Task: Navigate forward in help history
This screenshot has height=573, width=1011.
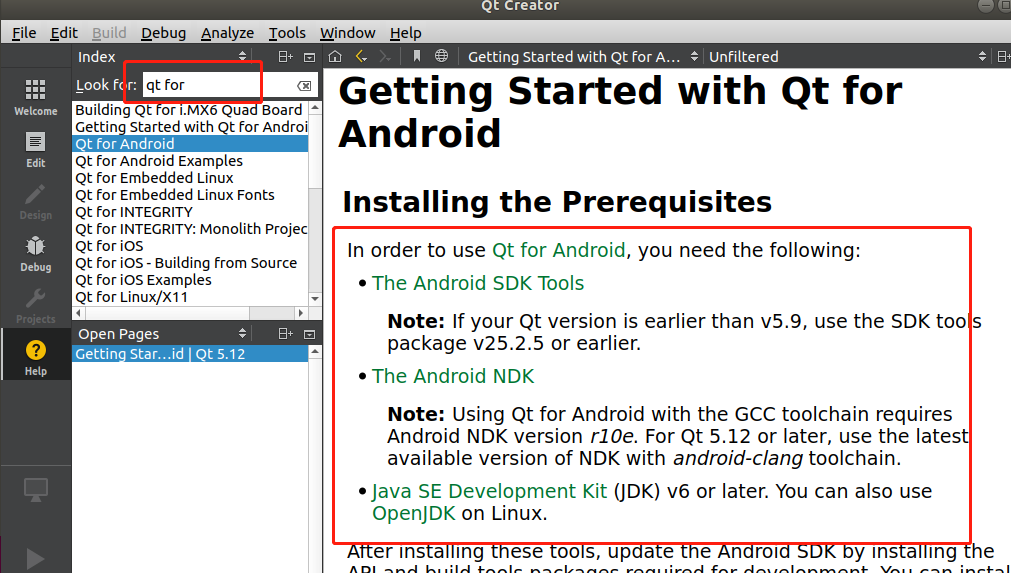Action: tap(386, 57)
